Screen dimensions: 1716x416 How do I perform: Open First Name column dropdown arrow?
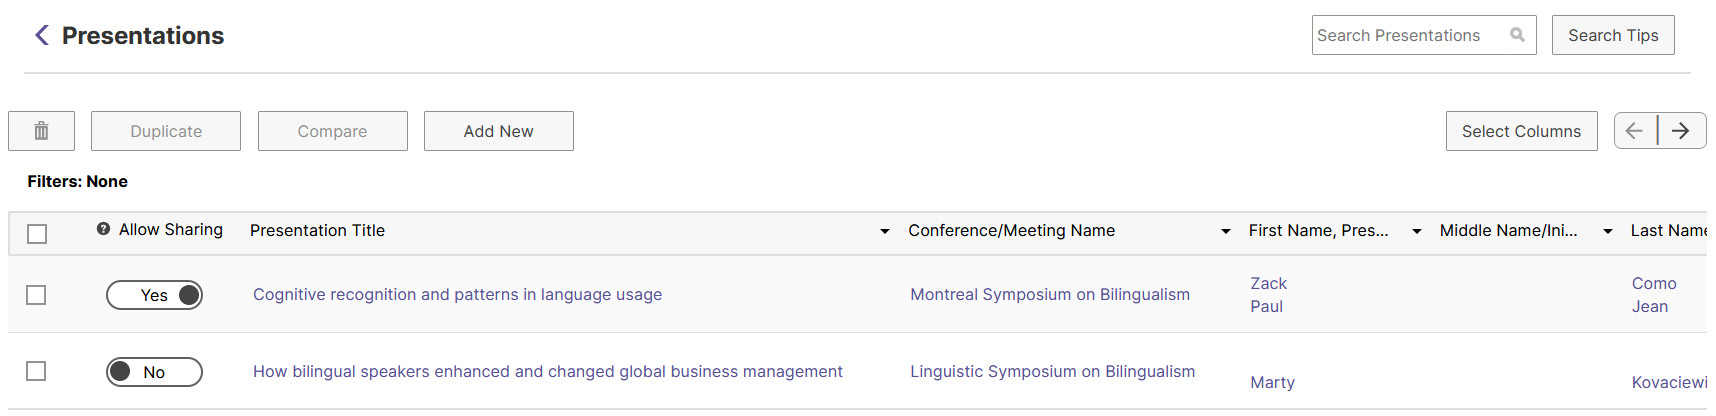point(1417,231)
